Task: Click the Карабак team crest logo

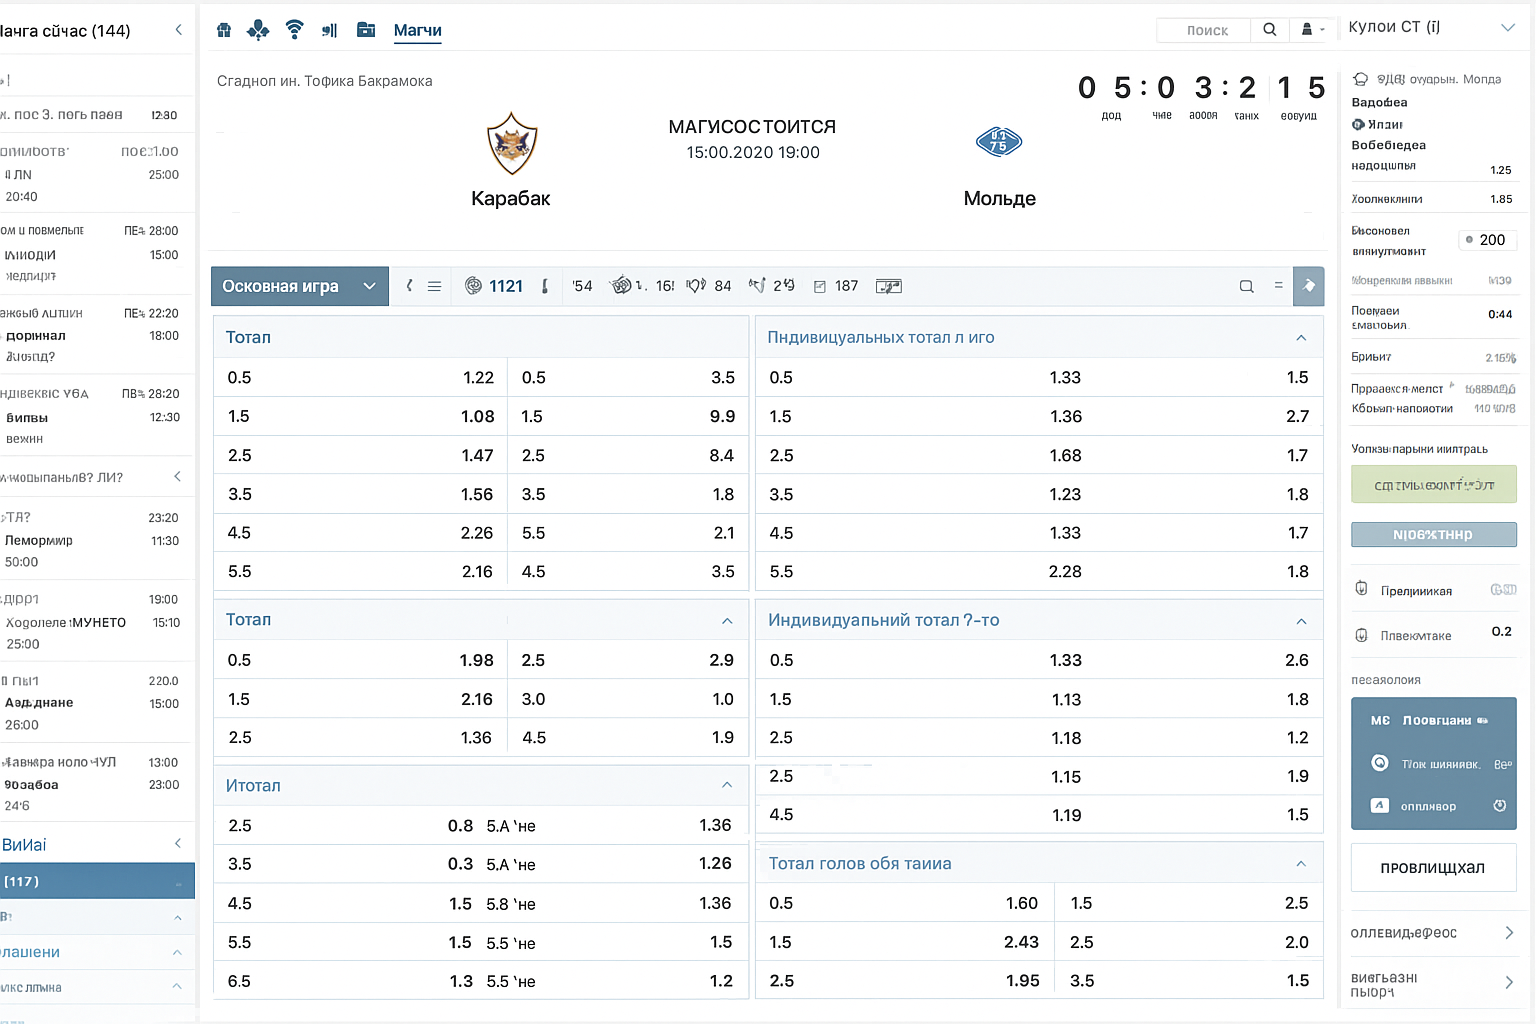Action: point(512,143)
